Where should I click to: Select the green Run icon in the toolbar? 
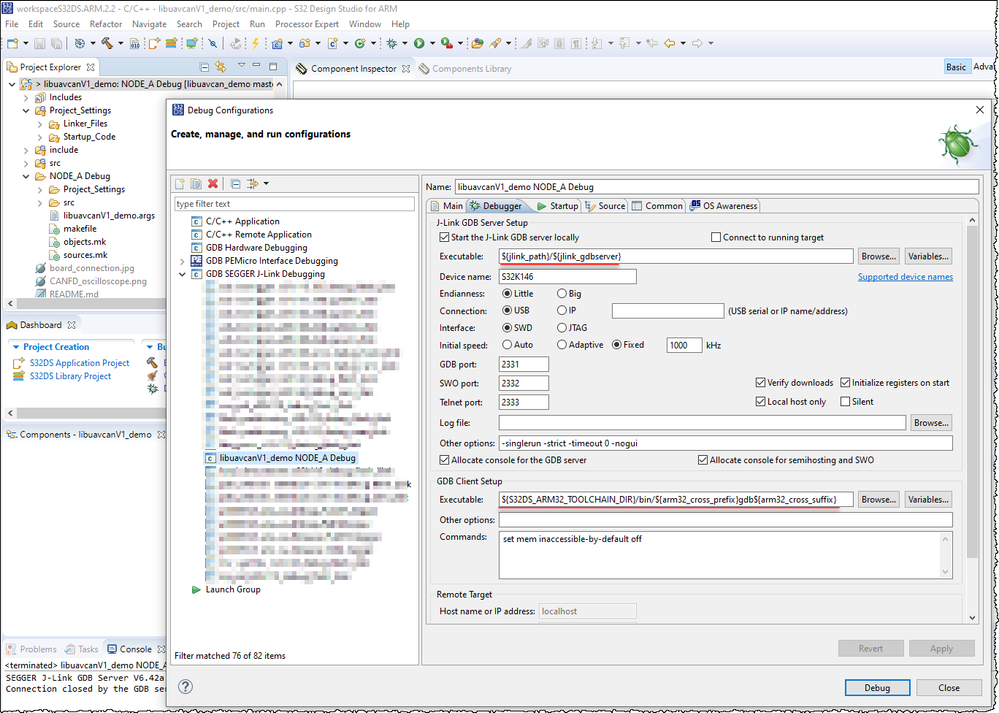(419, 43)
